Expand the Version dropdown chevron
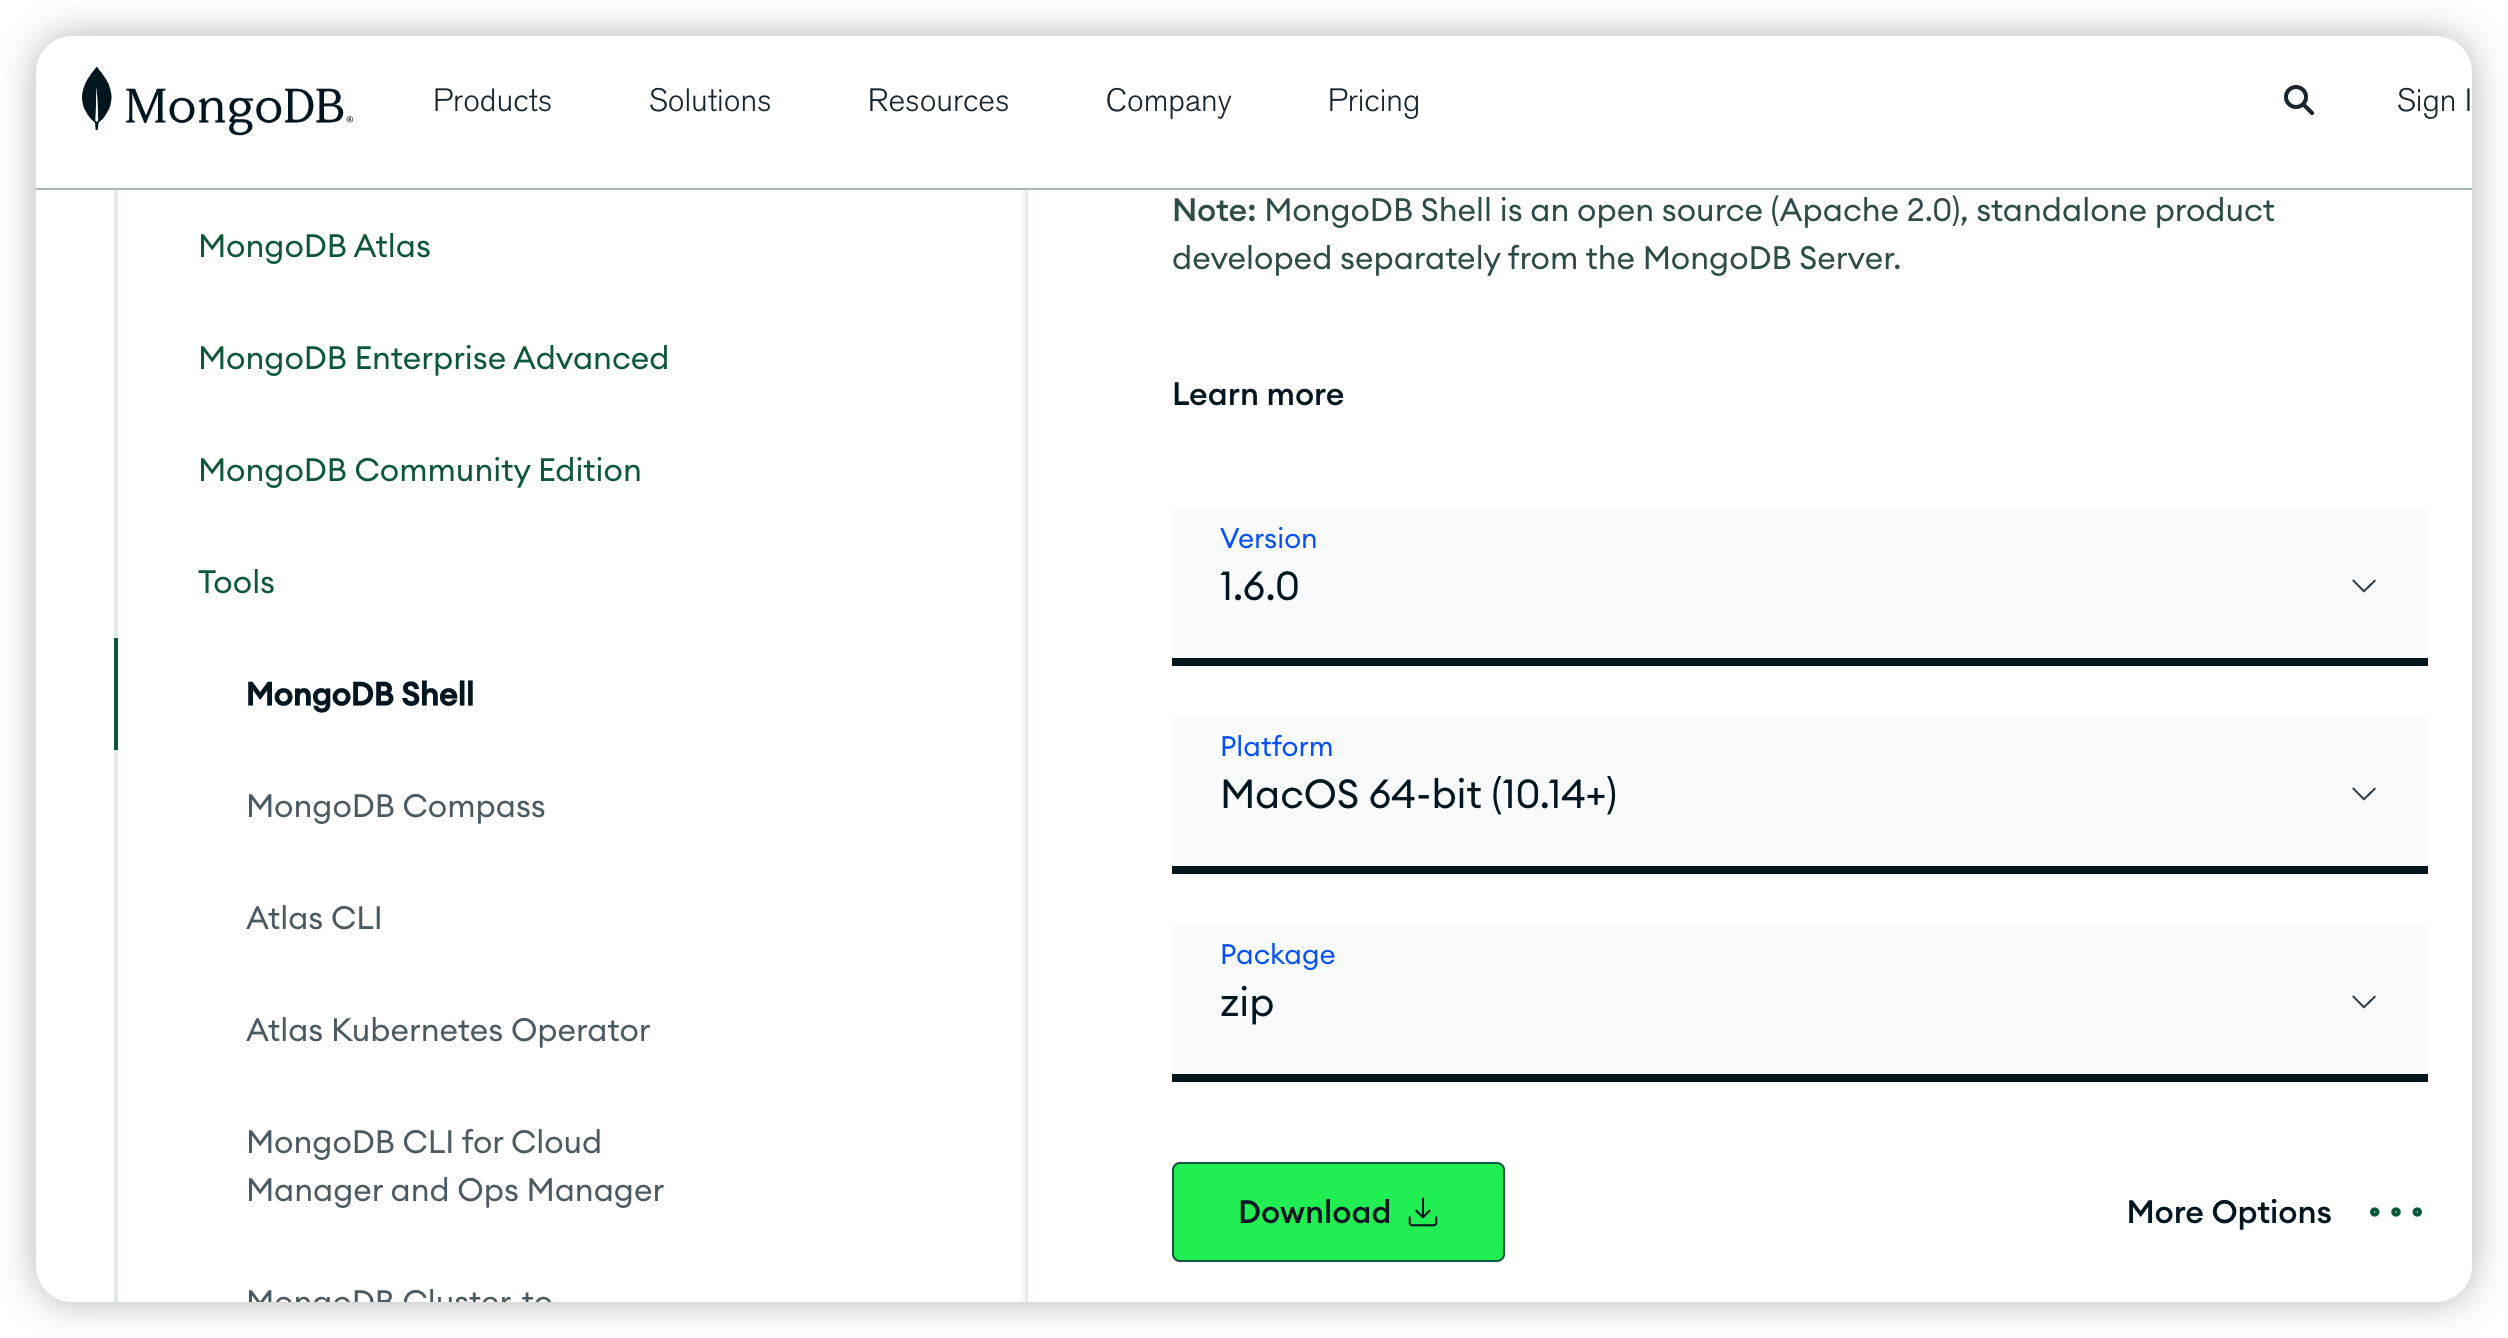Viewport: 2508px width, 1338px height. click(2363, 586)
